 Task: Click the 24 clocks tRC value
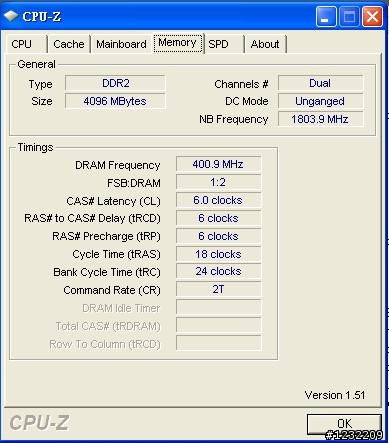(218, 271)
